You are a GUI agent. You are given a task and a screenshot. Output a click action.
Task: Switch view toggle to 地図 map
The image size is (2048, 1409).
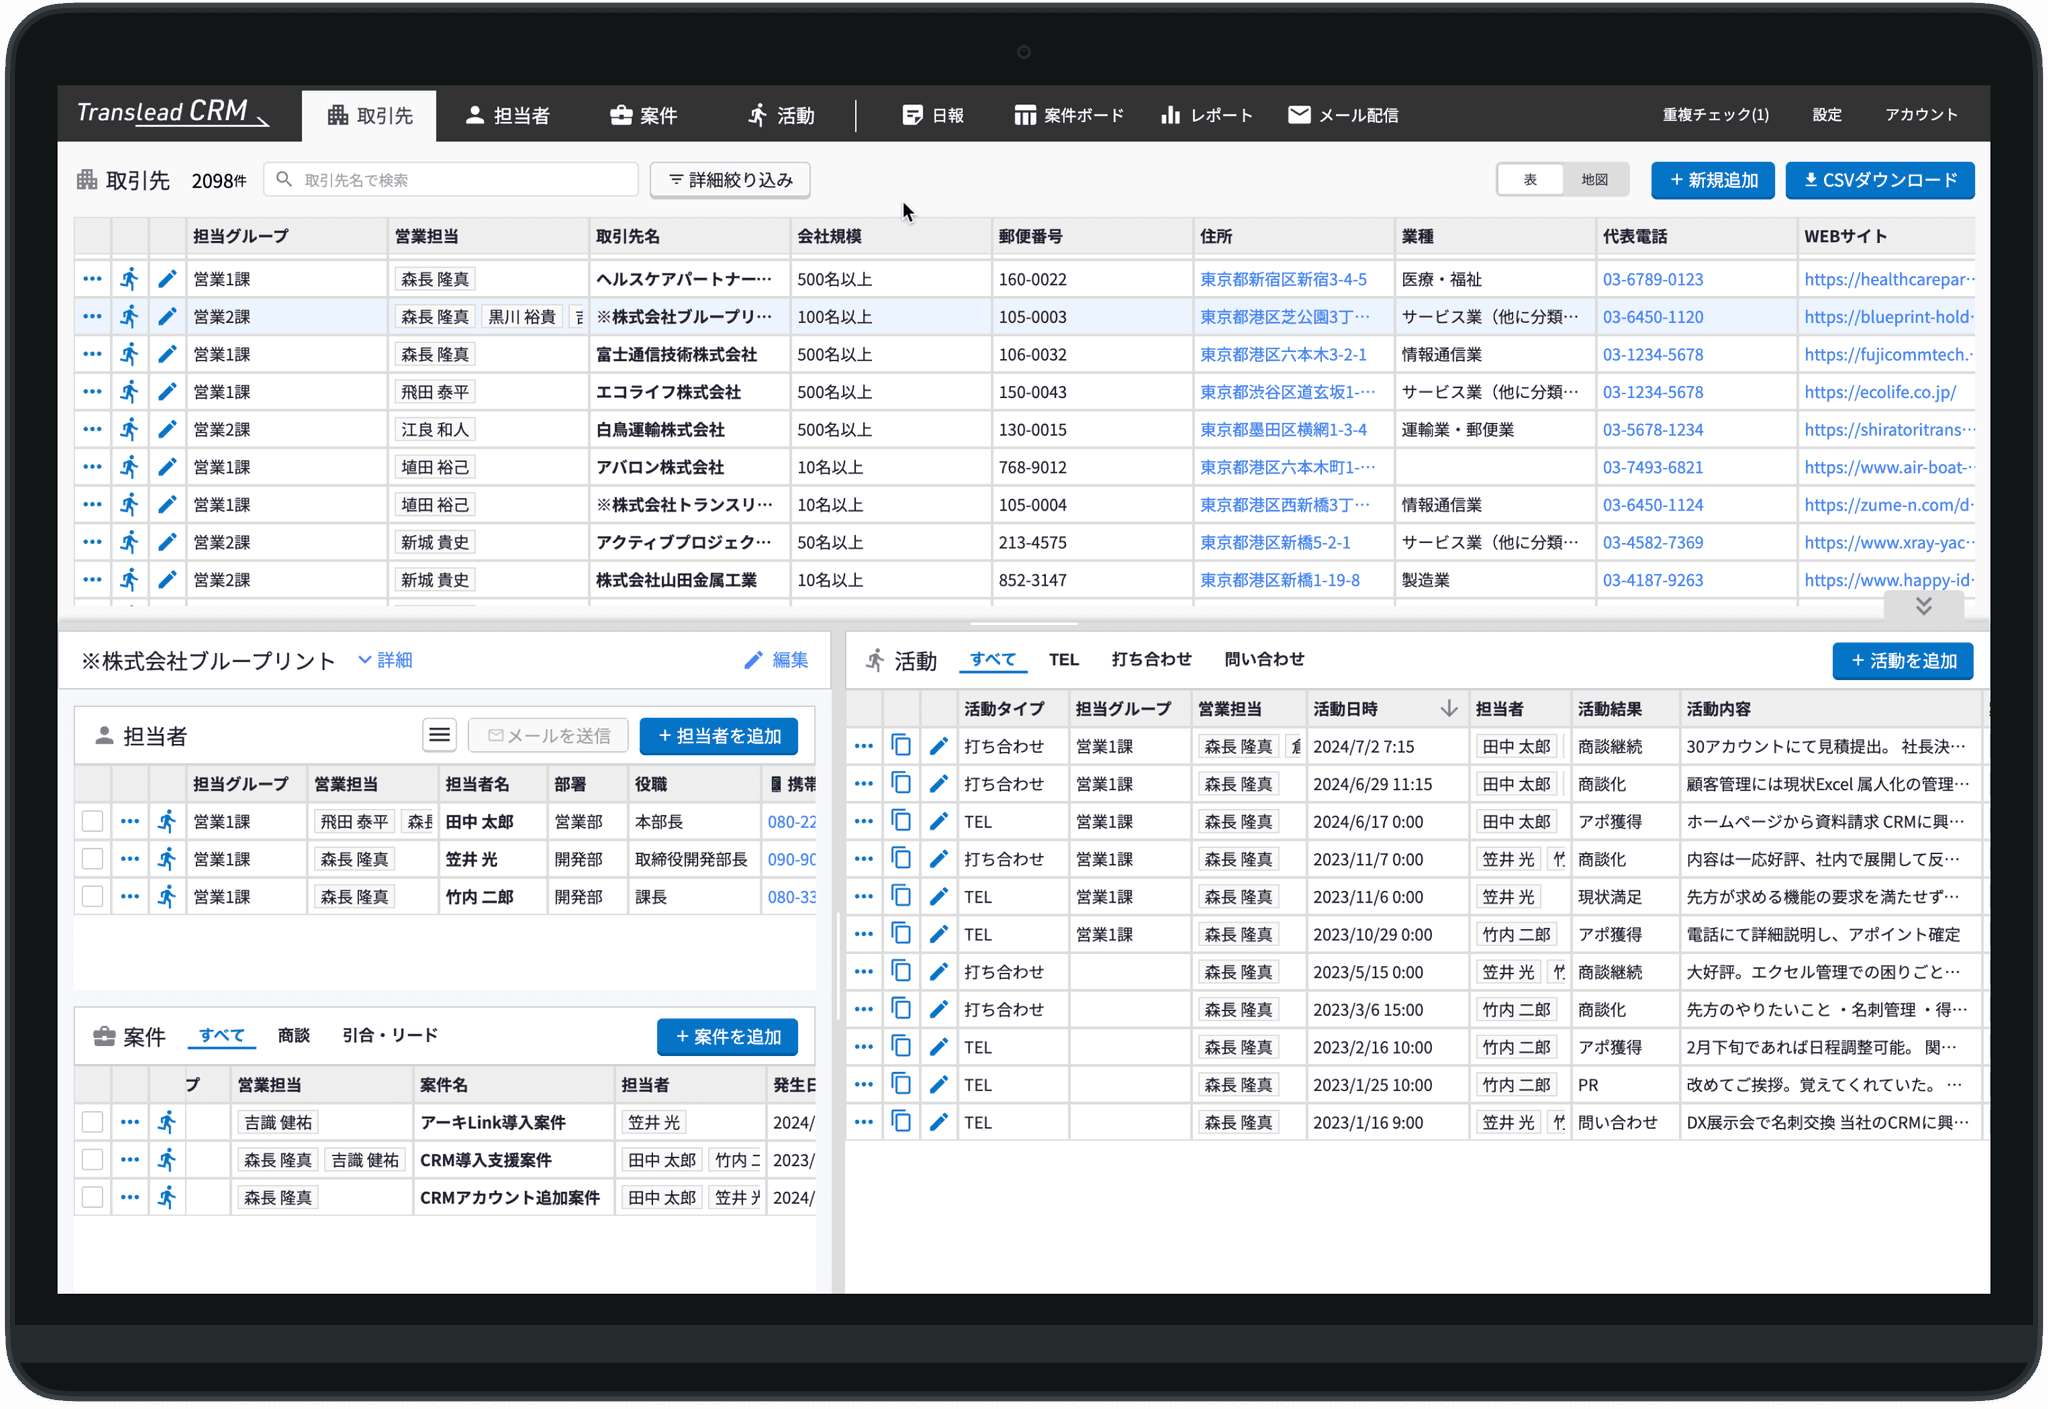(x=1594, y=180)
